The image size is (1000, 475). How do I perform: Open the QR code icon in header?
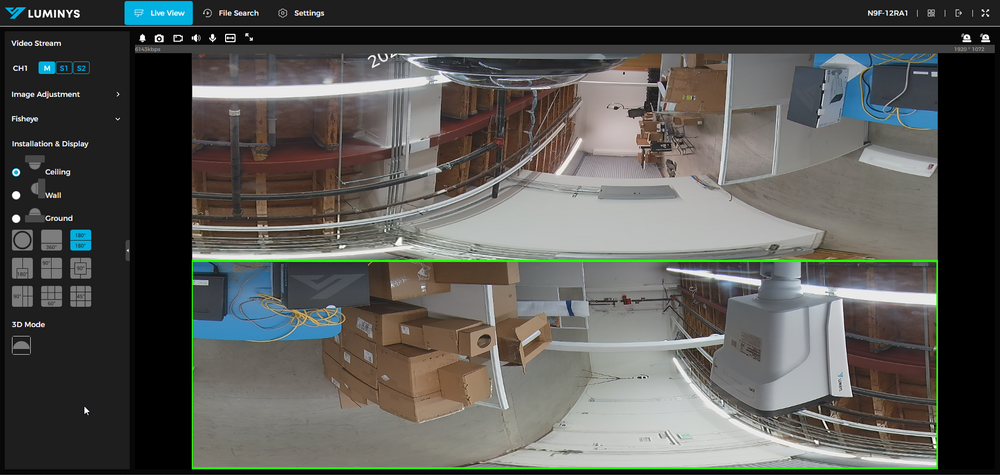tap(931, 13)
